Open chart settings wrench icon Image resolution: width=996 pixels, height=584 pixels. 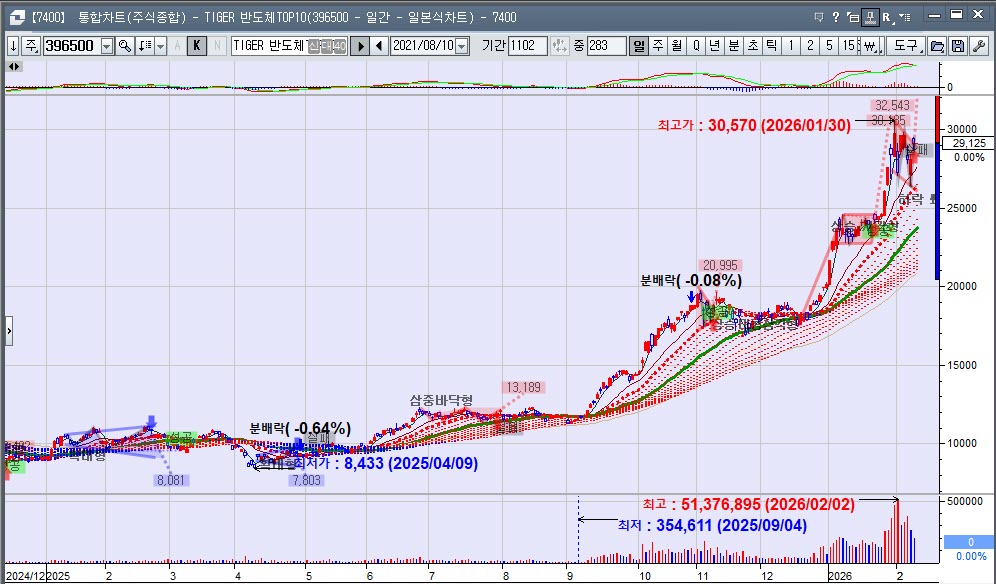tap(978, 46)
